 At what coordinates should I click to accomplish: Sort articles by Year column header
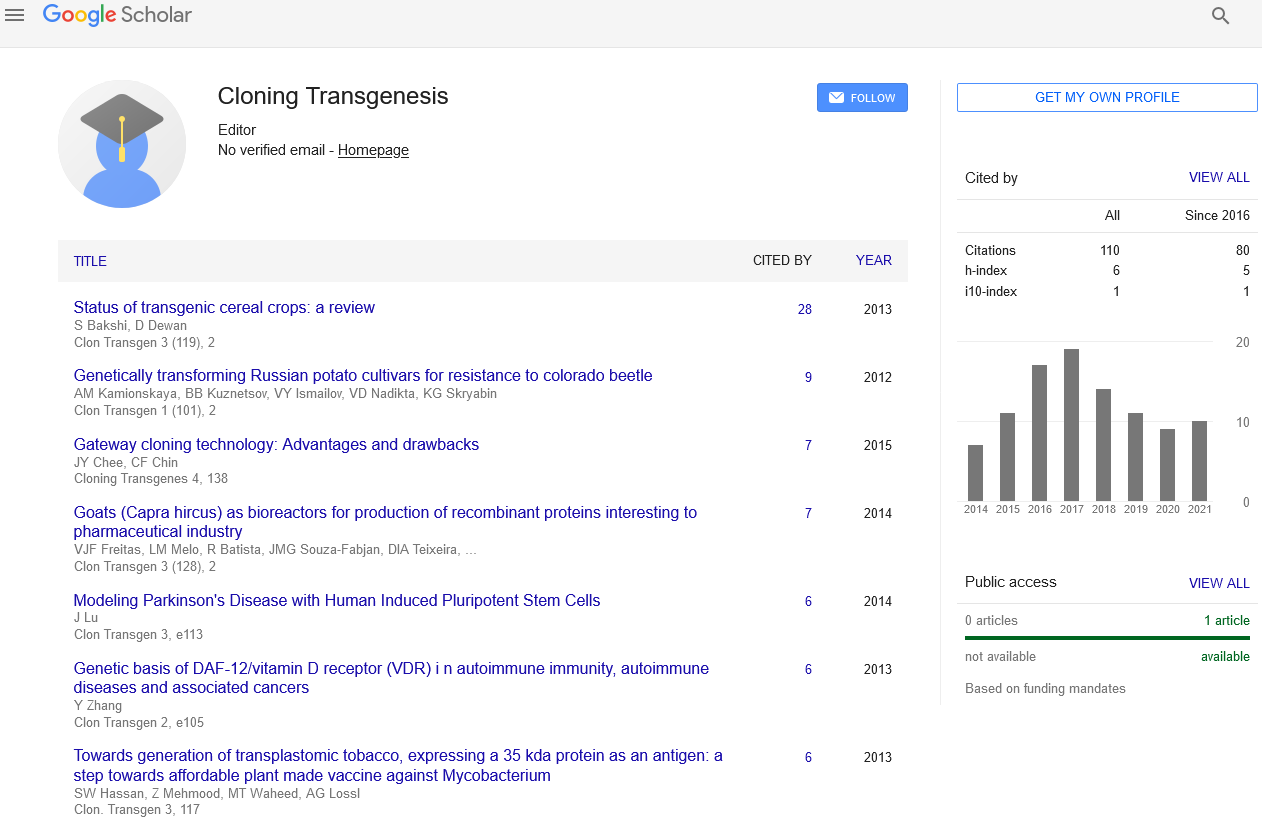coord(873,260)
